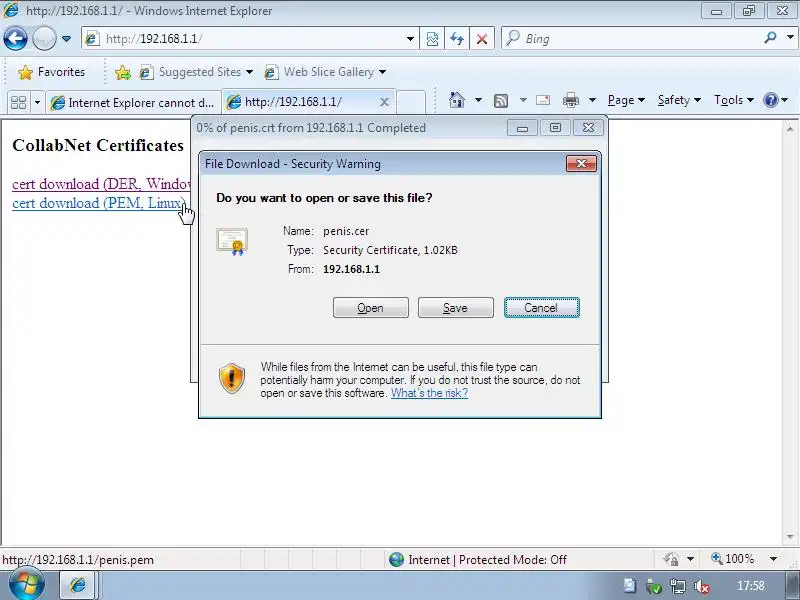
Task: Expand the Home button dropdown arrow
Action: tap(478, 100)
